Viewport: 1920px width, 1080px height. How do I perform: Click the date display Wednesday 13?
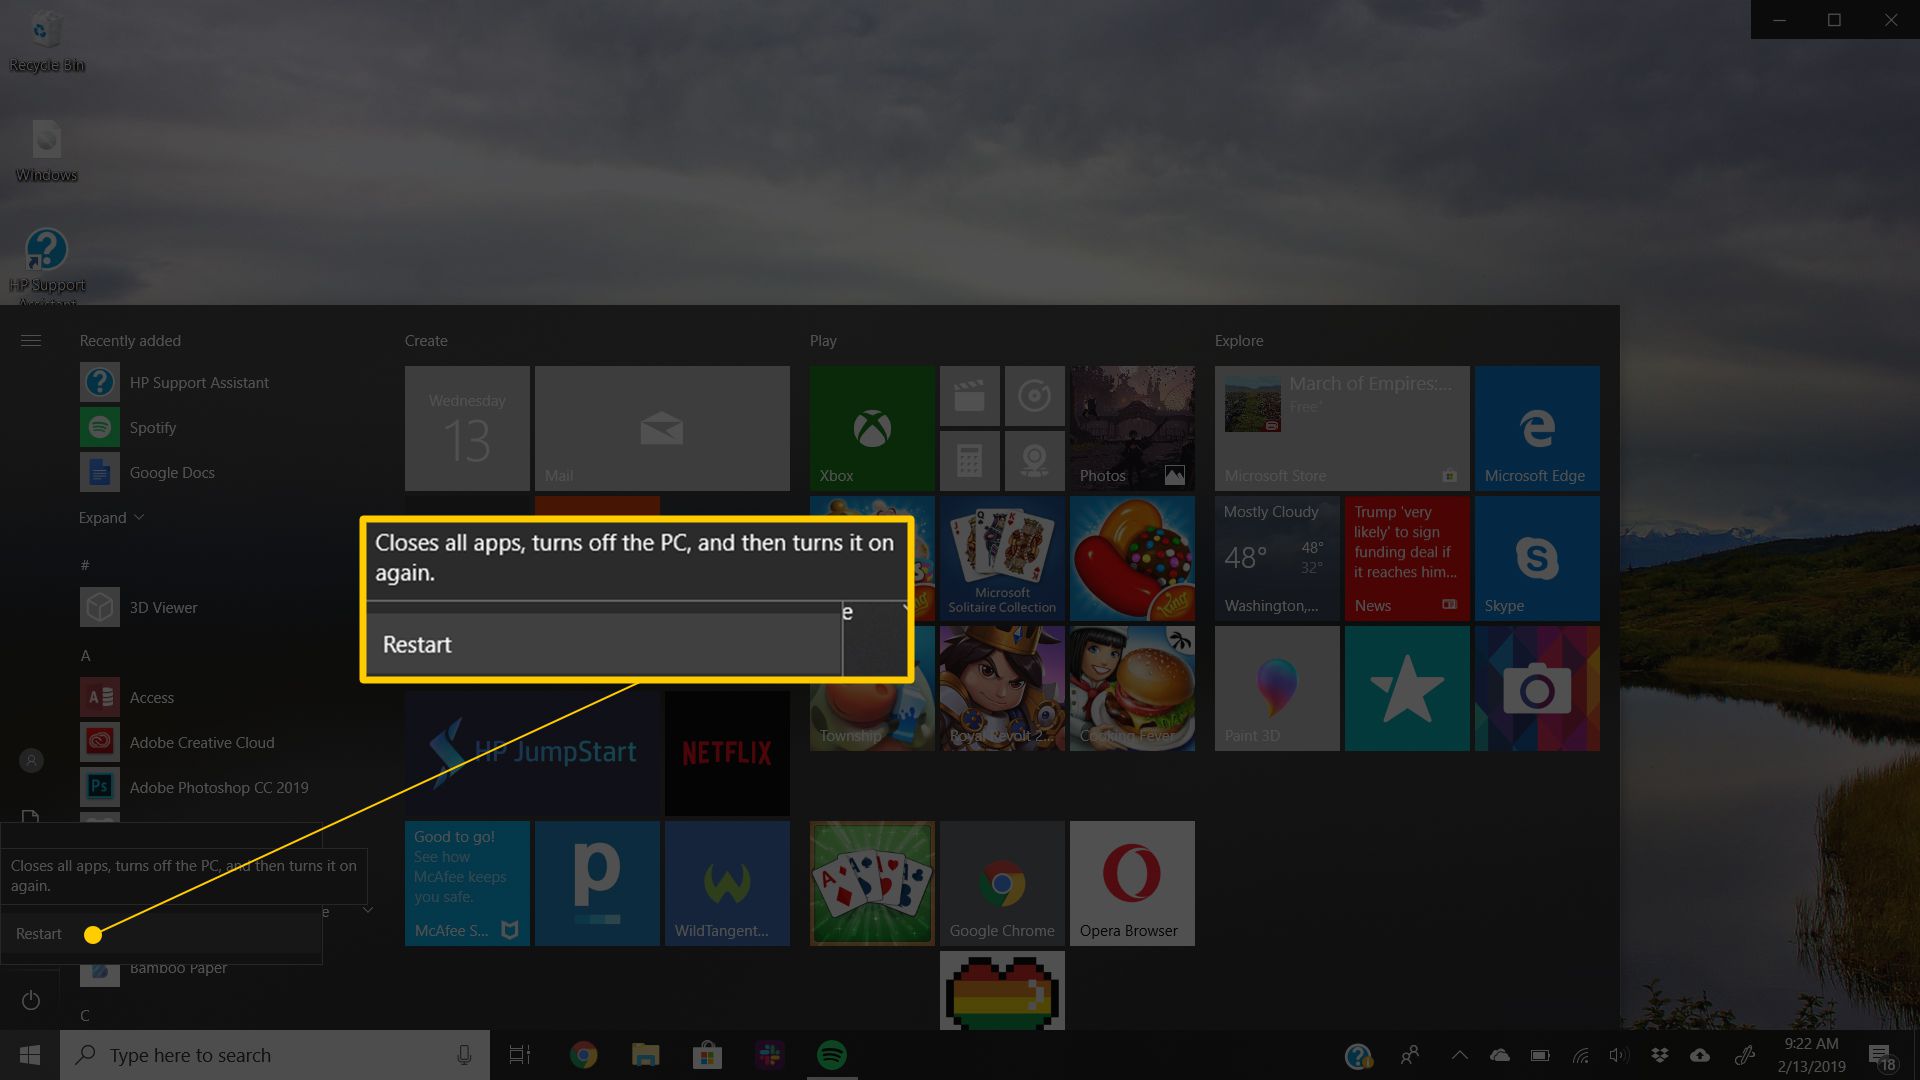(x=467, y=427)
